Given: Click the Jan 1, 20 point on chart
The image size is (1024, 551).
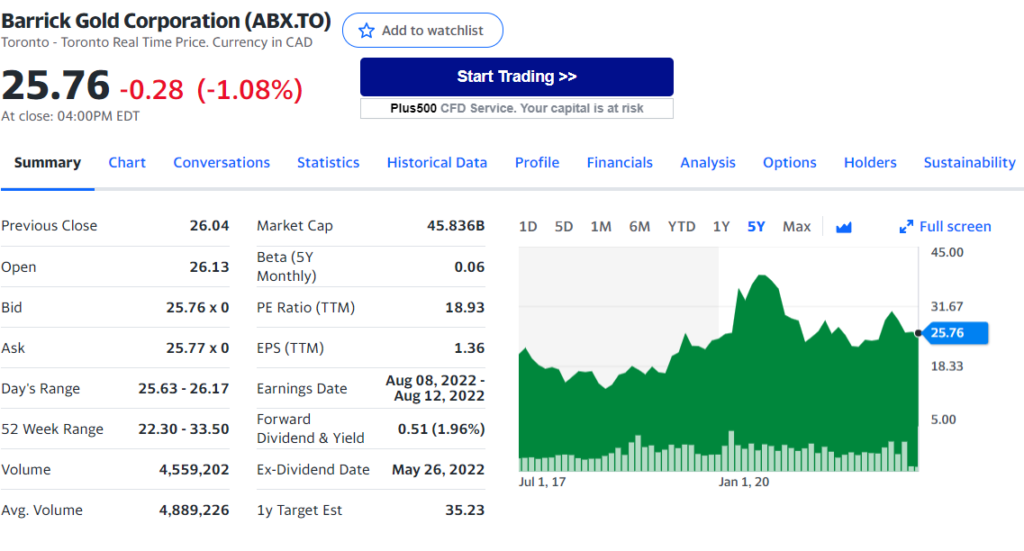Looking at the screenshot, I should (744, 482).
